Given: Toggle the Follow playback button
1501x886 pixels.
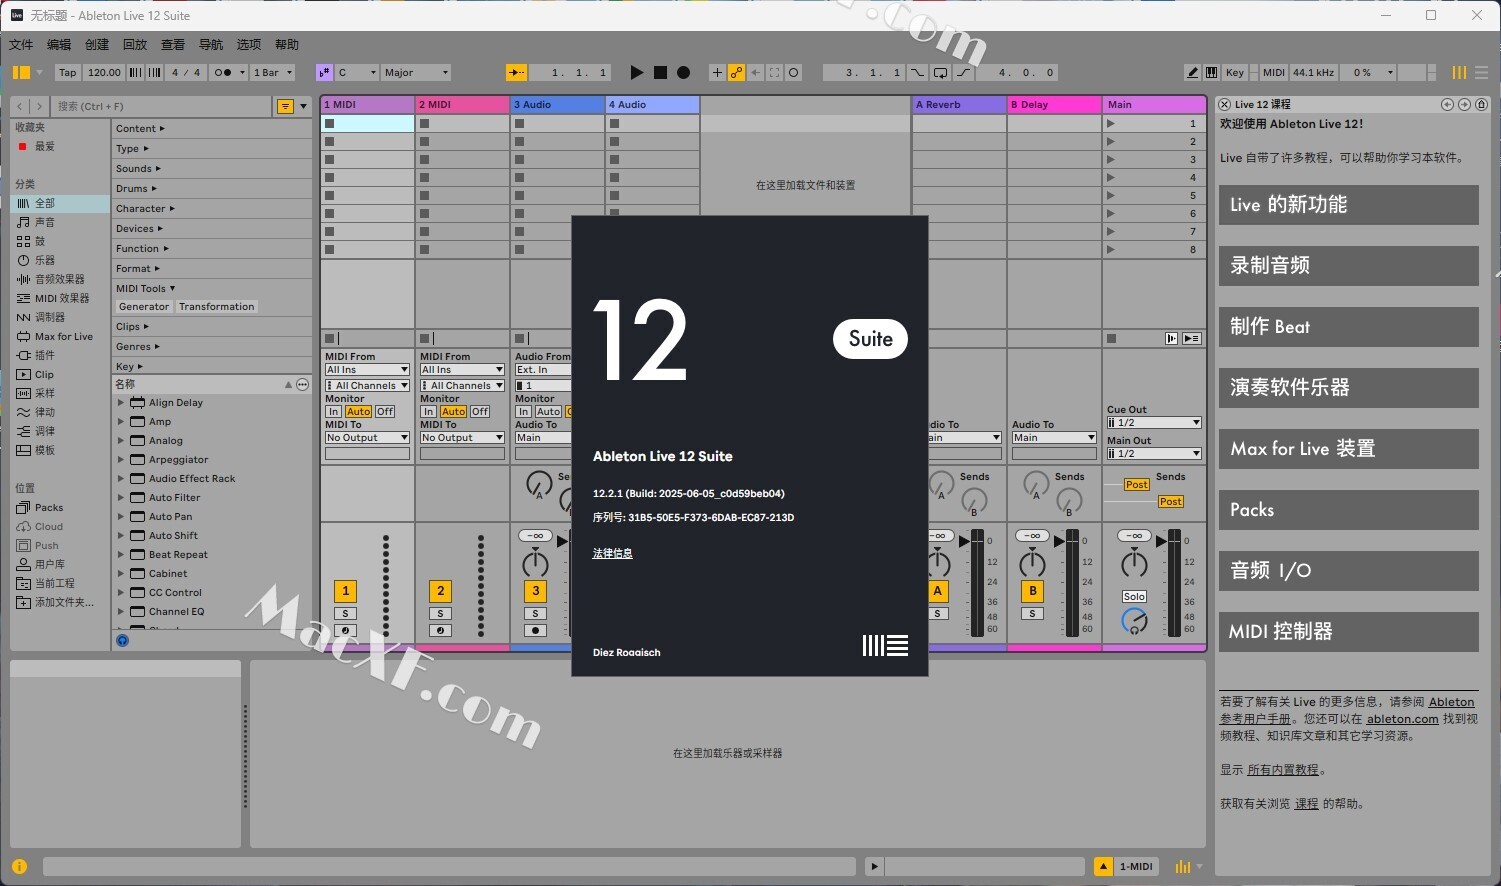Looking at the screenshot, I should 516,72.
